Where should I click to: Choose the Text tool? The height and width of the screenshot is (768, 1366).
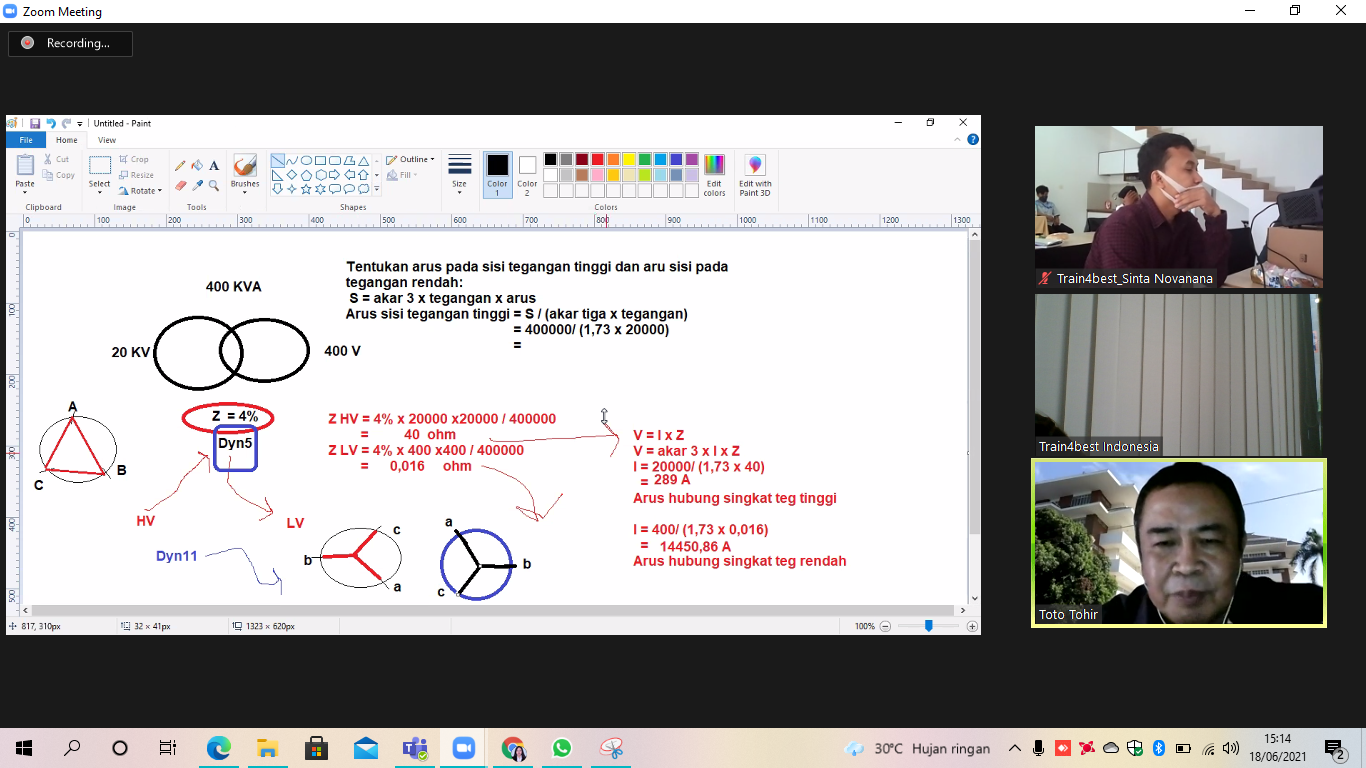[214, 165]
